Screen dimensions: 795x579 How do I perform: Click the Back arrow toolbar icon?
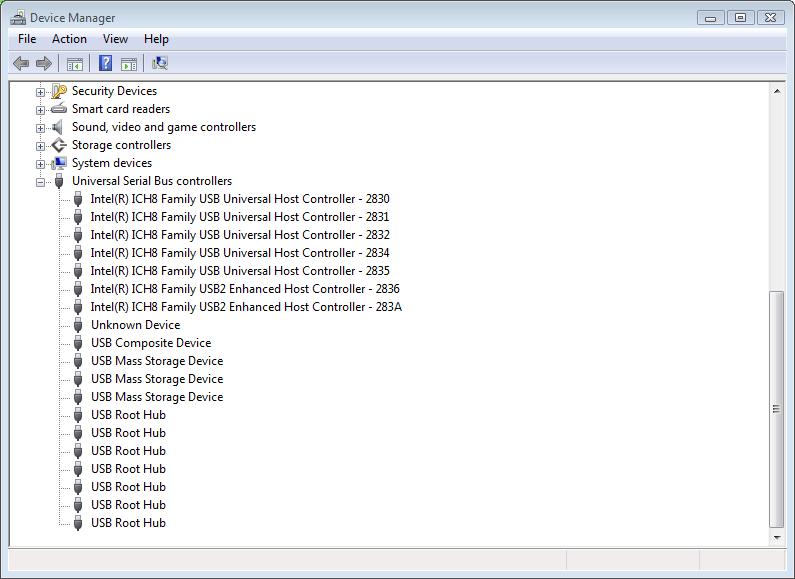(x=21, y=63)
